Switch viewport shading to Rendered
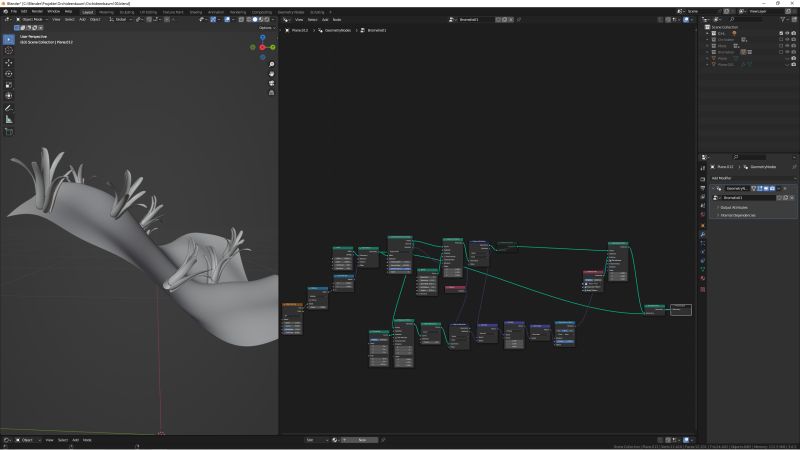 point(267,19)
